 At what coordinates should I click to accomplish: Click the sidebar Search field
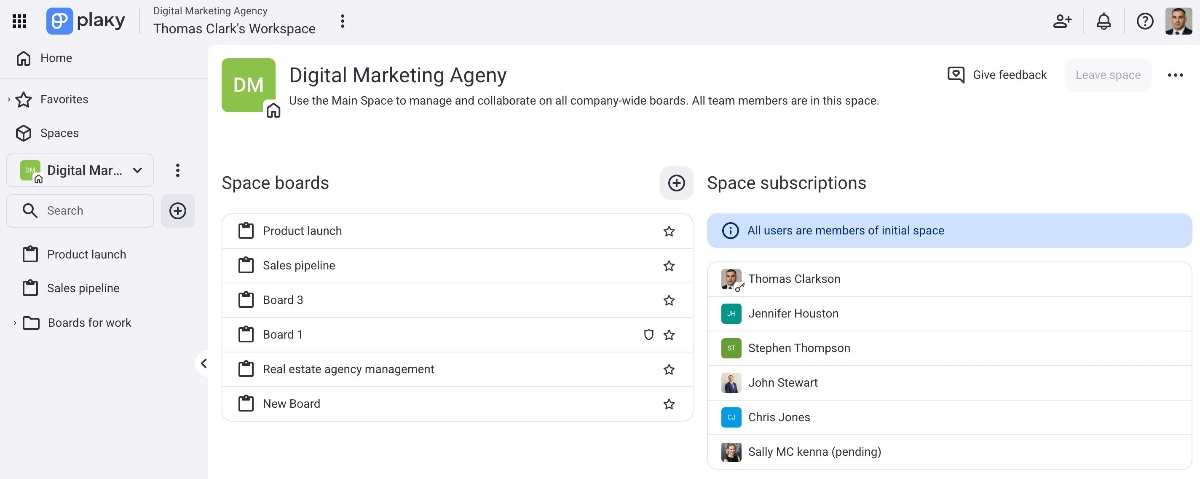pyautogui.click(x=90, y=211)
